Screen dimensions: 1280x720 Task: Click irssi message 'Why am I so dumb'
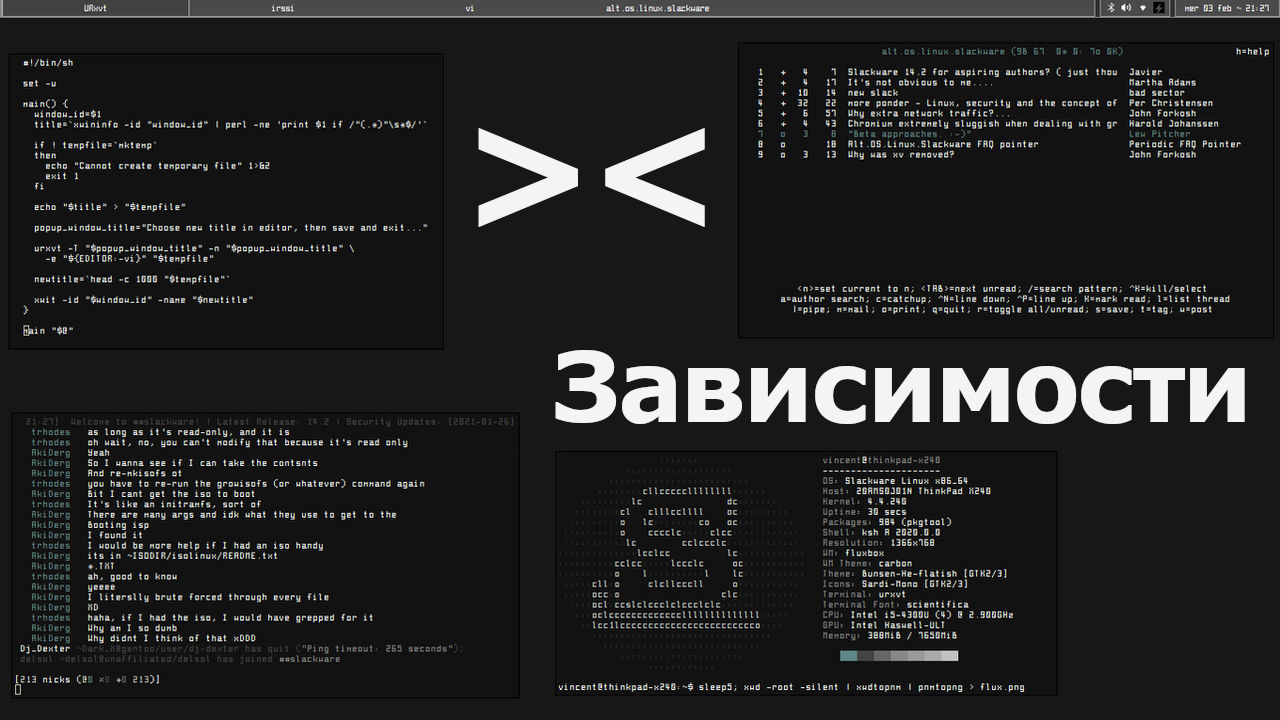[132, 628]
